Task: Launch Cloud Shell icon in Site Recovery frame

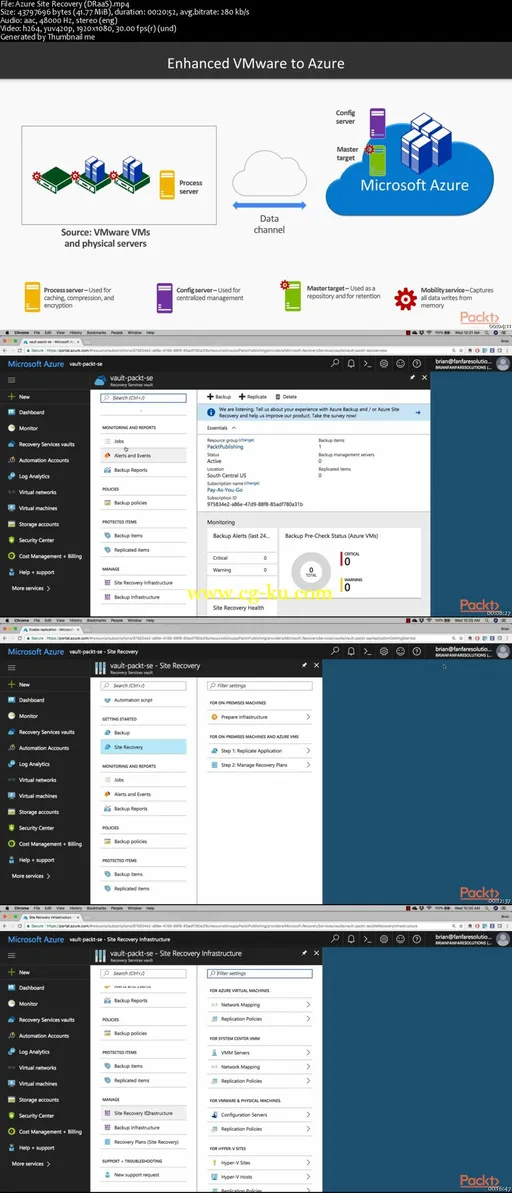Action: pyautogui.click(x=367, y=651)
